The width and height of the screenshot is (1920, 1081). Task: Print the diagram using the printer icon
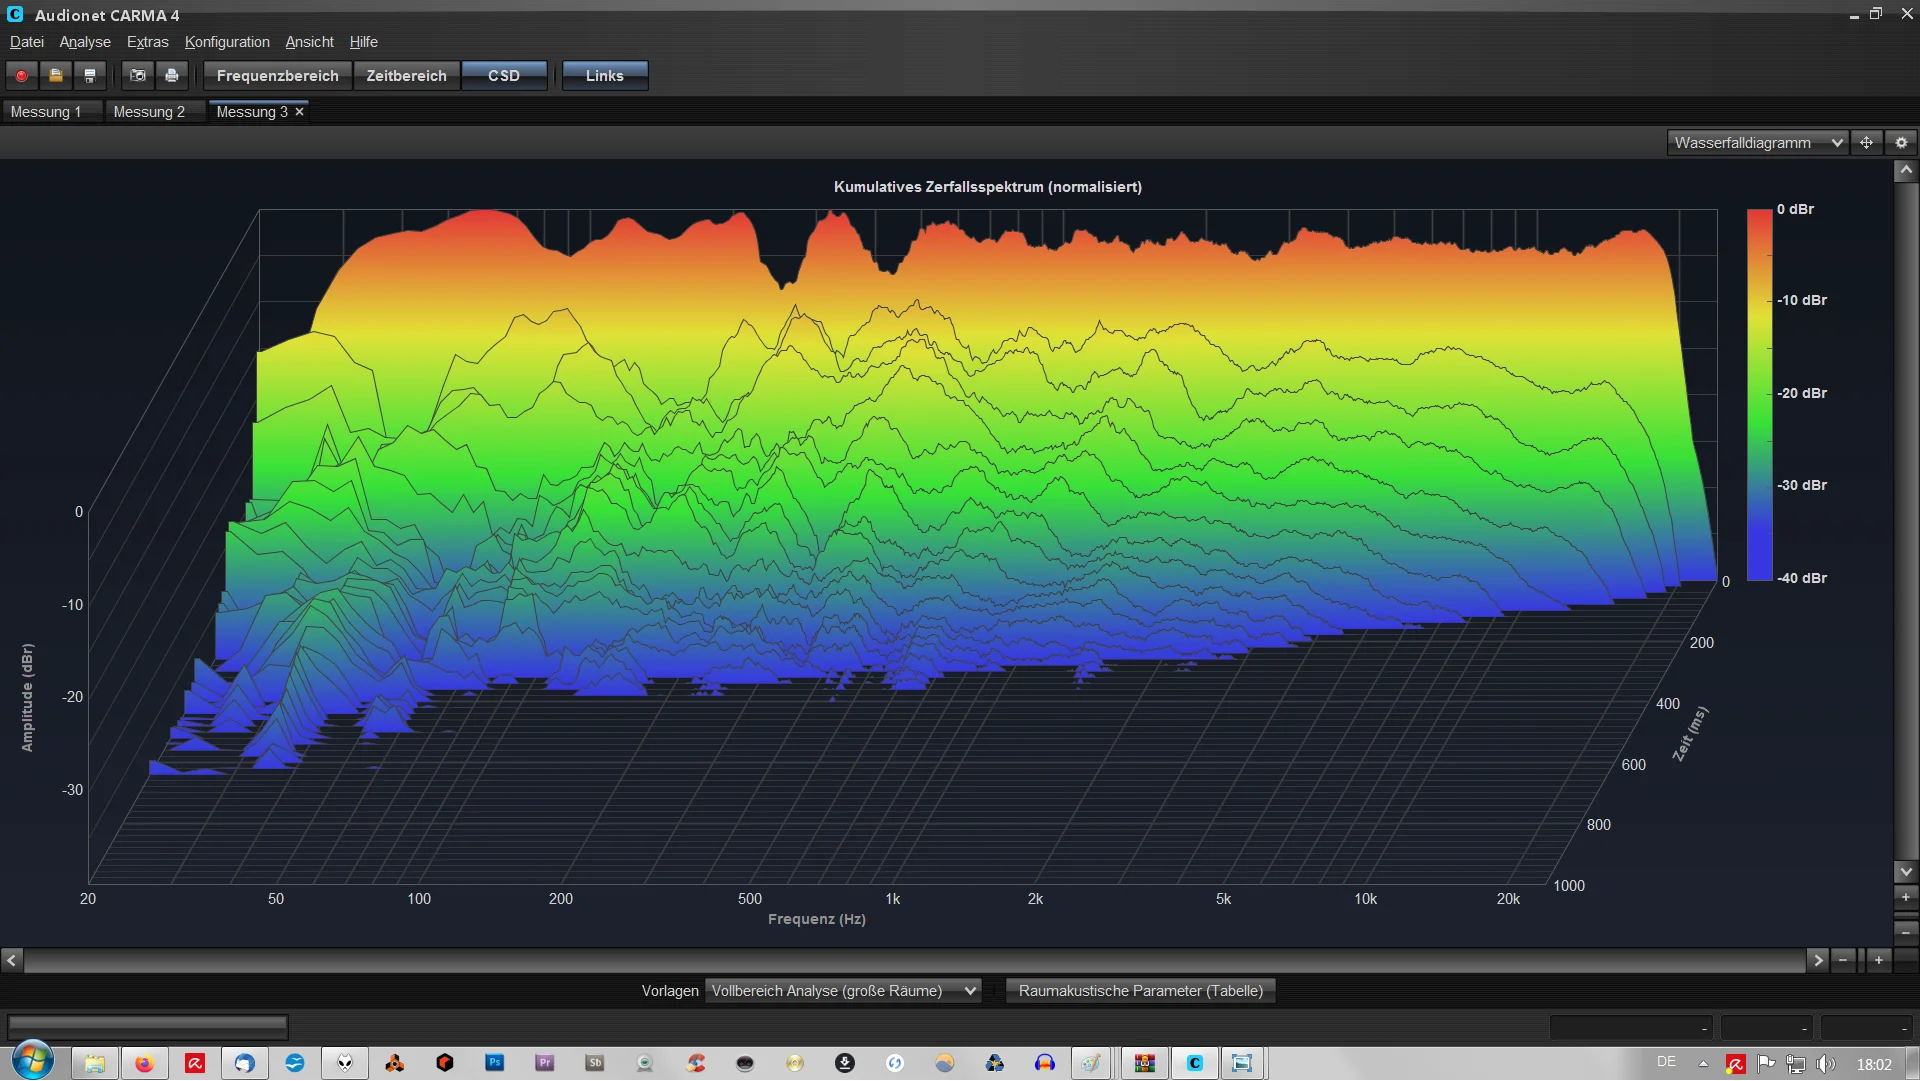pyautogui.click(x=172, y=76)
